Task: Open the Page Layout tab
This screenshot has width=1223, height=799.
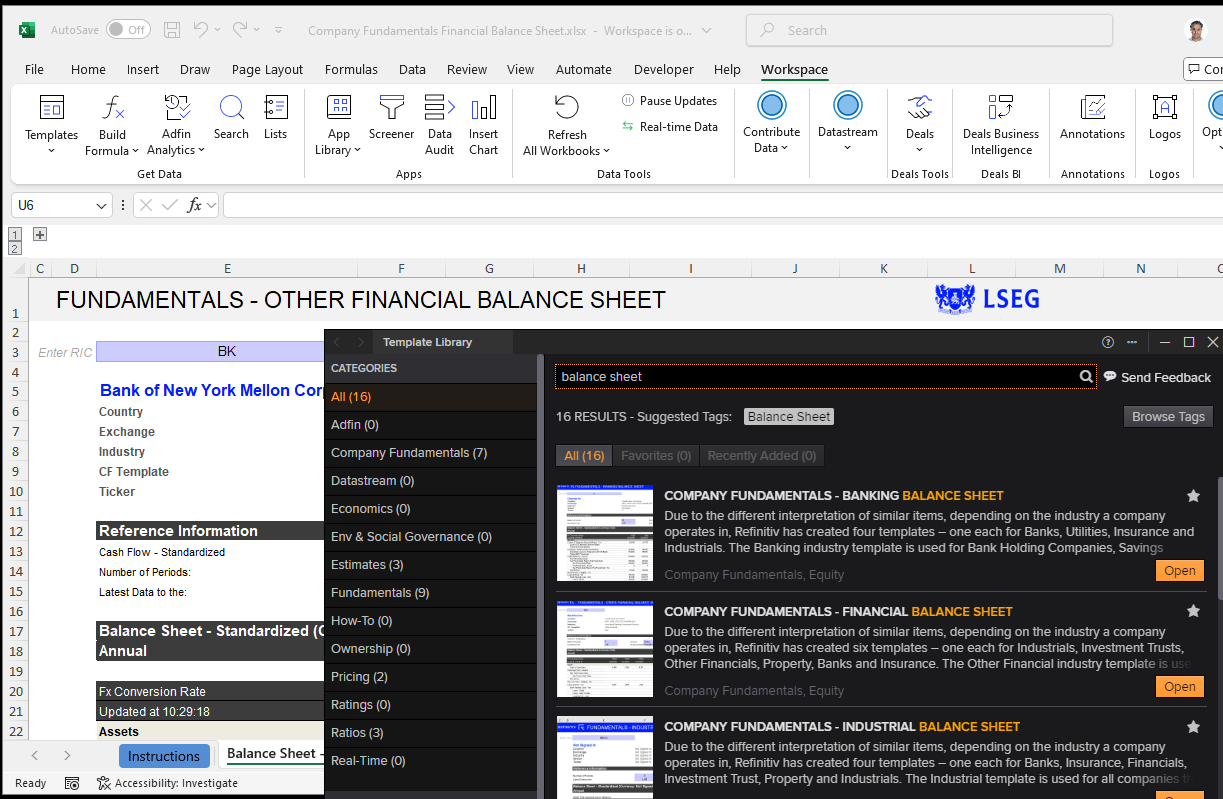Action: 267,70
